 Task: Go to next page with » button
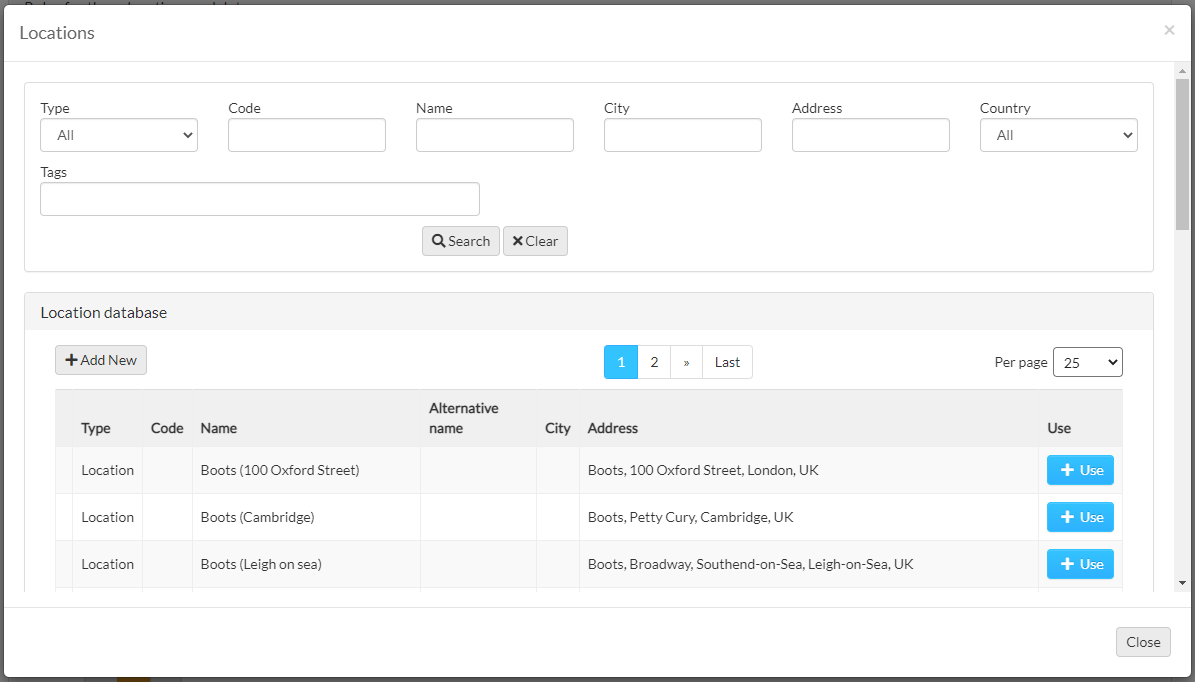(687, 362)
